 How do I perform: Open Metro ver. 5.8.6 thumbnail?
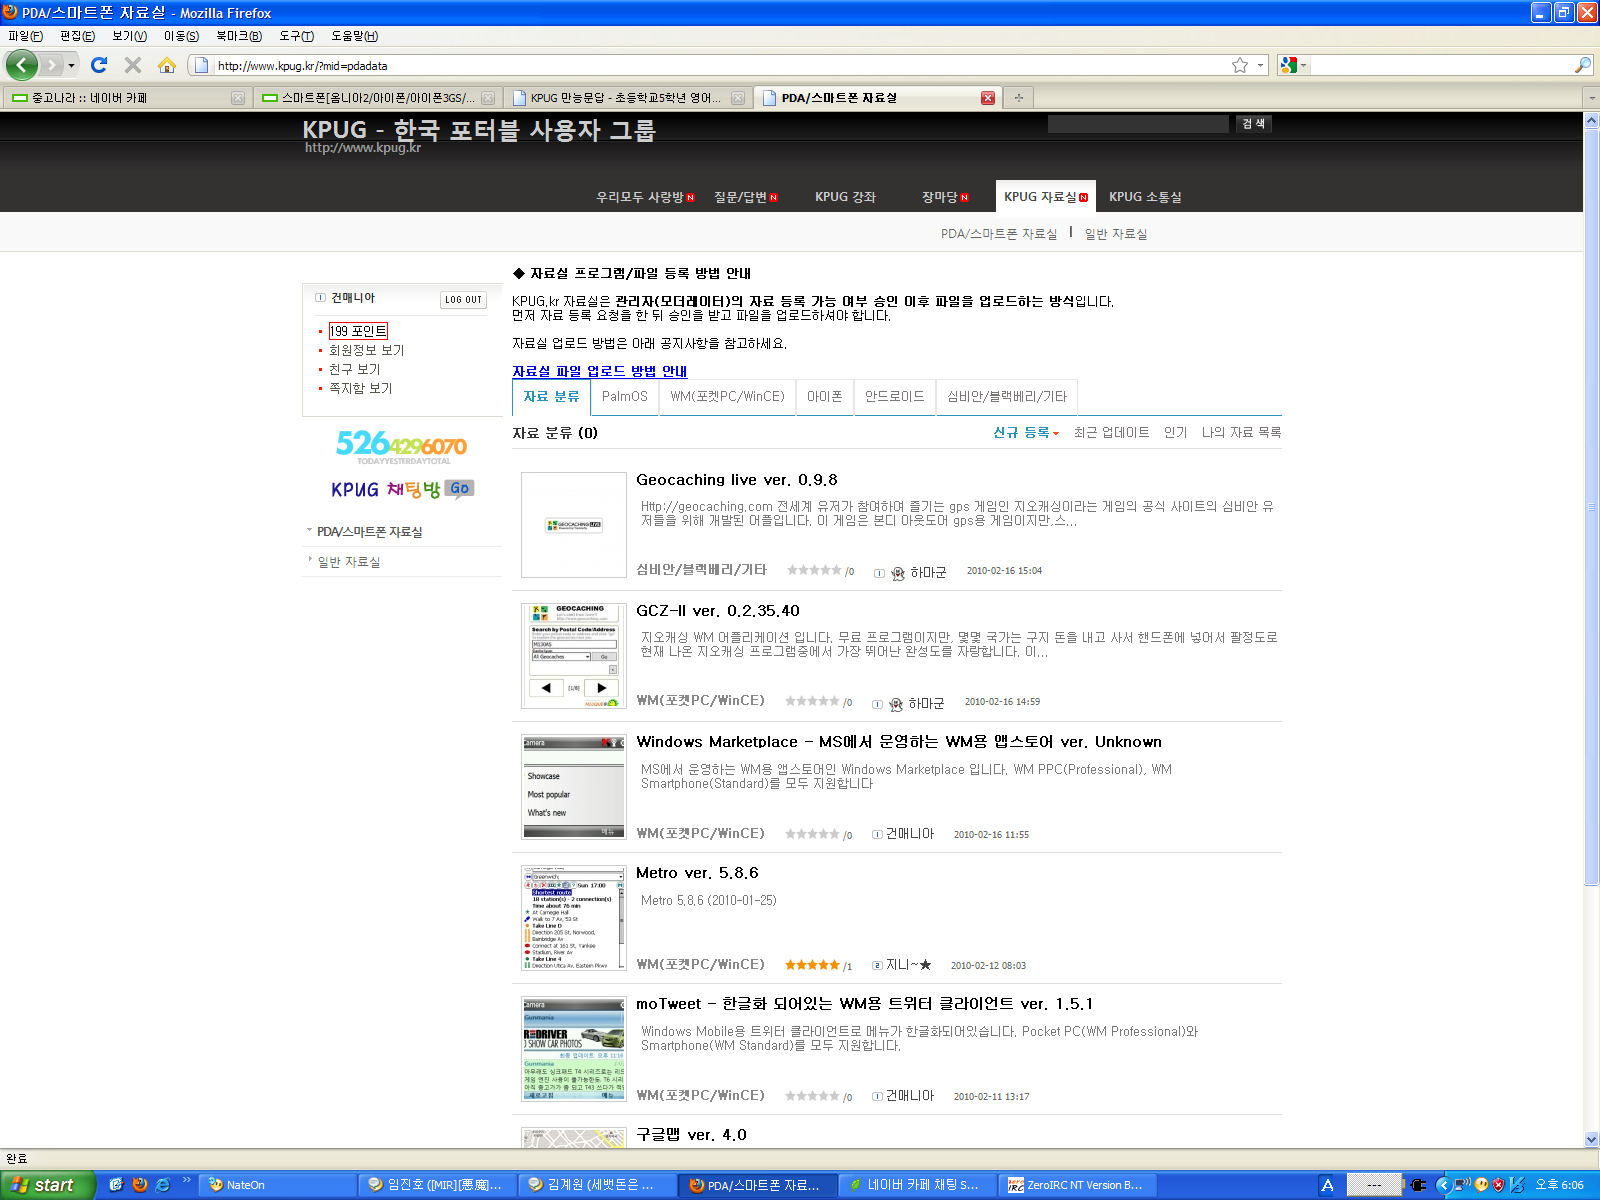(574, 918)
